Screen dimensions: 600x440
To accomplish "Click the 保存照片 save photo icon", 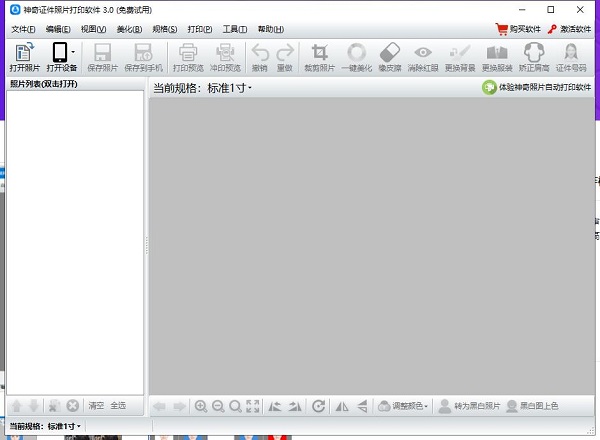I will click(x=102, y=52).
